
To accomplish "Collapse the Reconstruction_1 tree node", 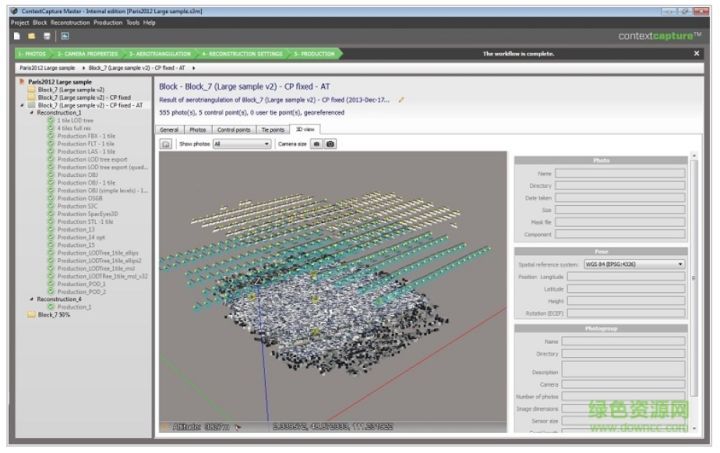I will point(31,113).
